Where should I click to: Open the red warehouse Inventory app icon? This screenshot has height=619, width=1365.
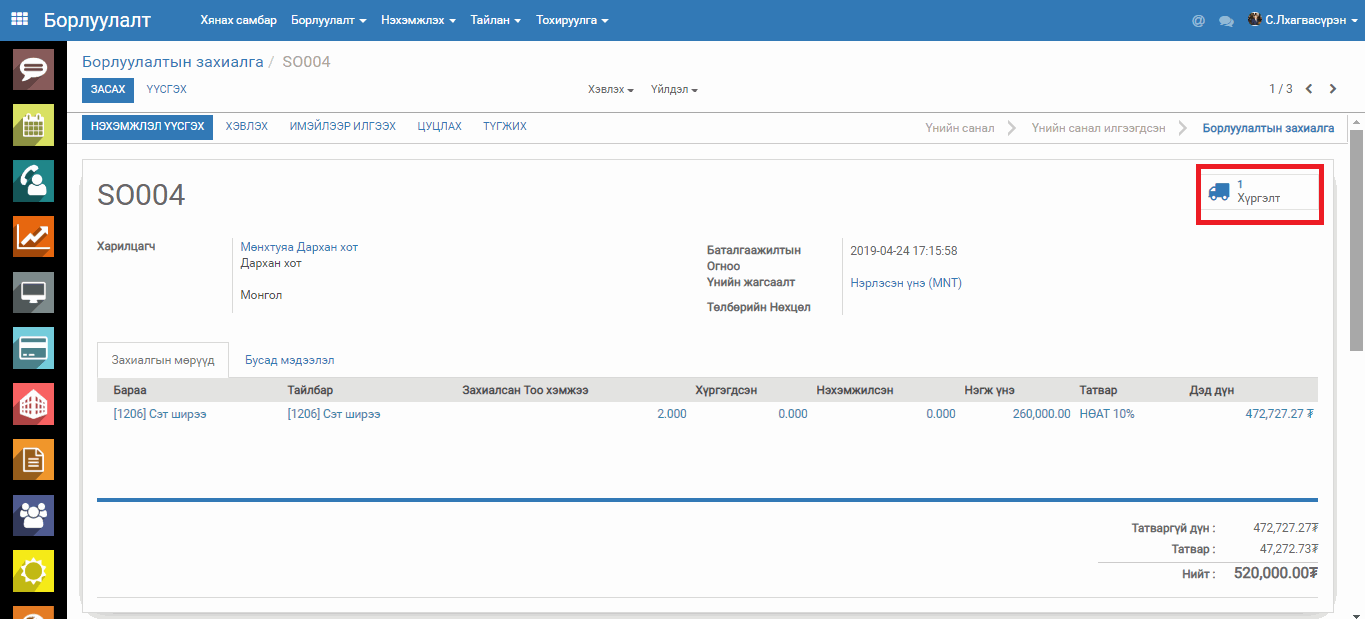33,404
